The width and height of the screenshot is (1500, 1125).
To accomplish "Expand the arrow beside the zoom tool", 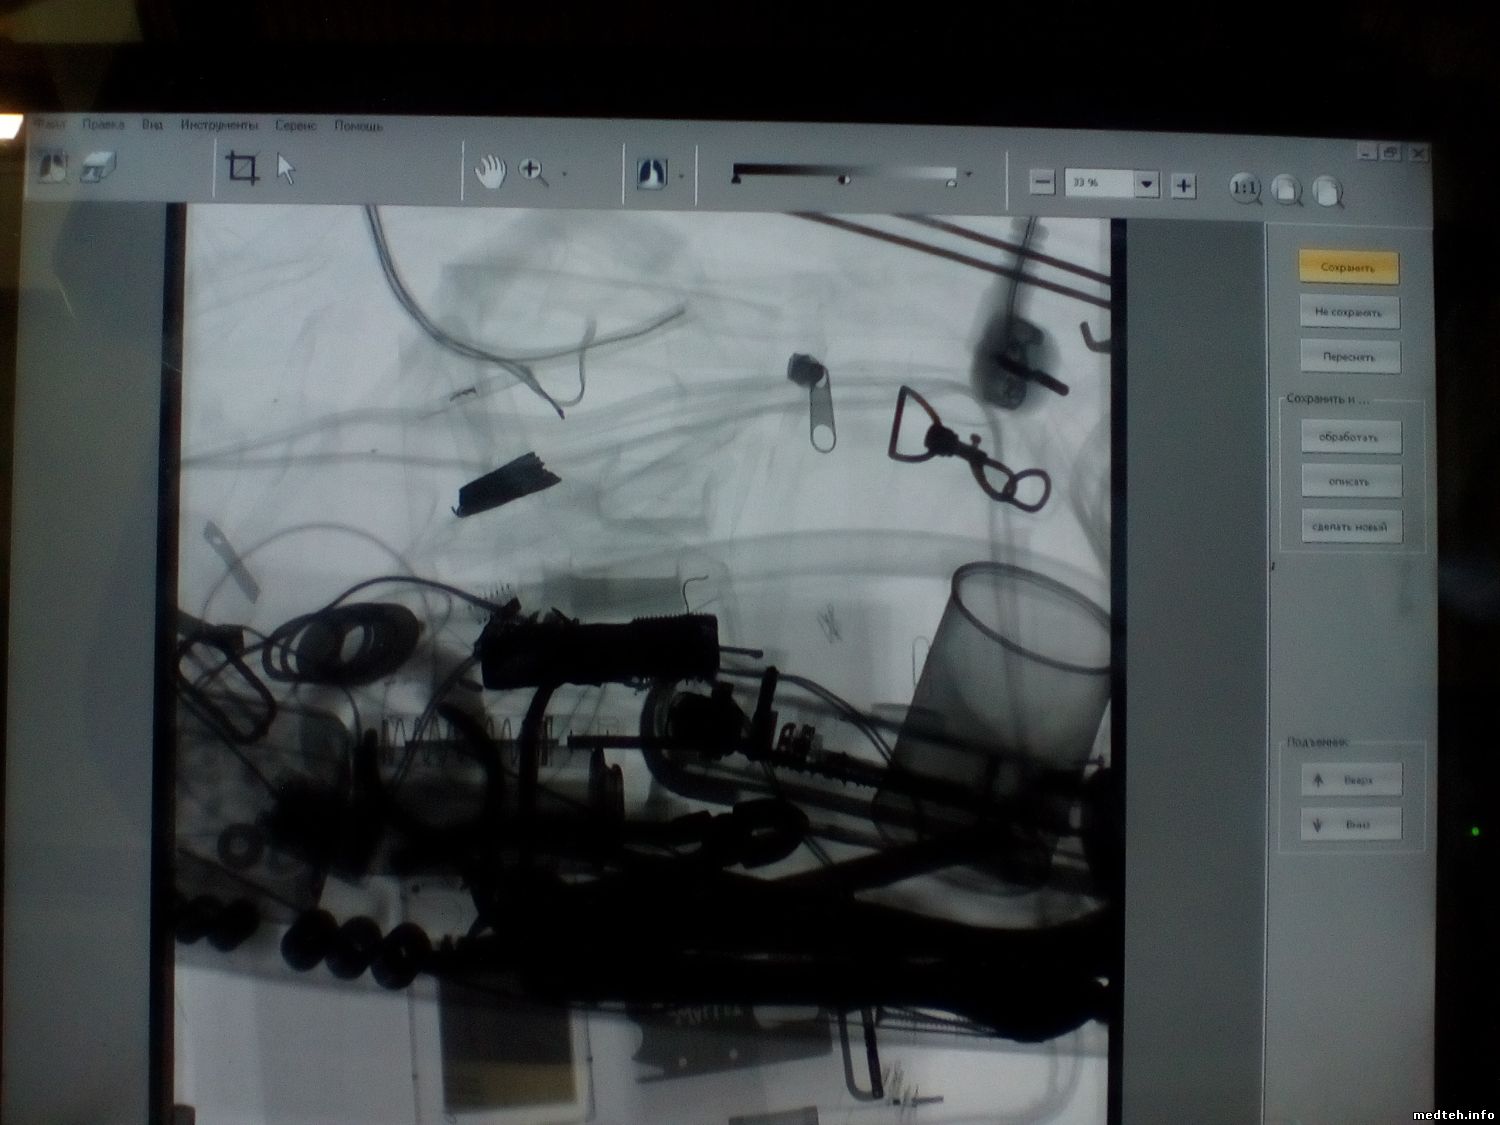I will click(x=565, y=175).
